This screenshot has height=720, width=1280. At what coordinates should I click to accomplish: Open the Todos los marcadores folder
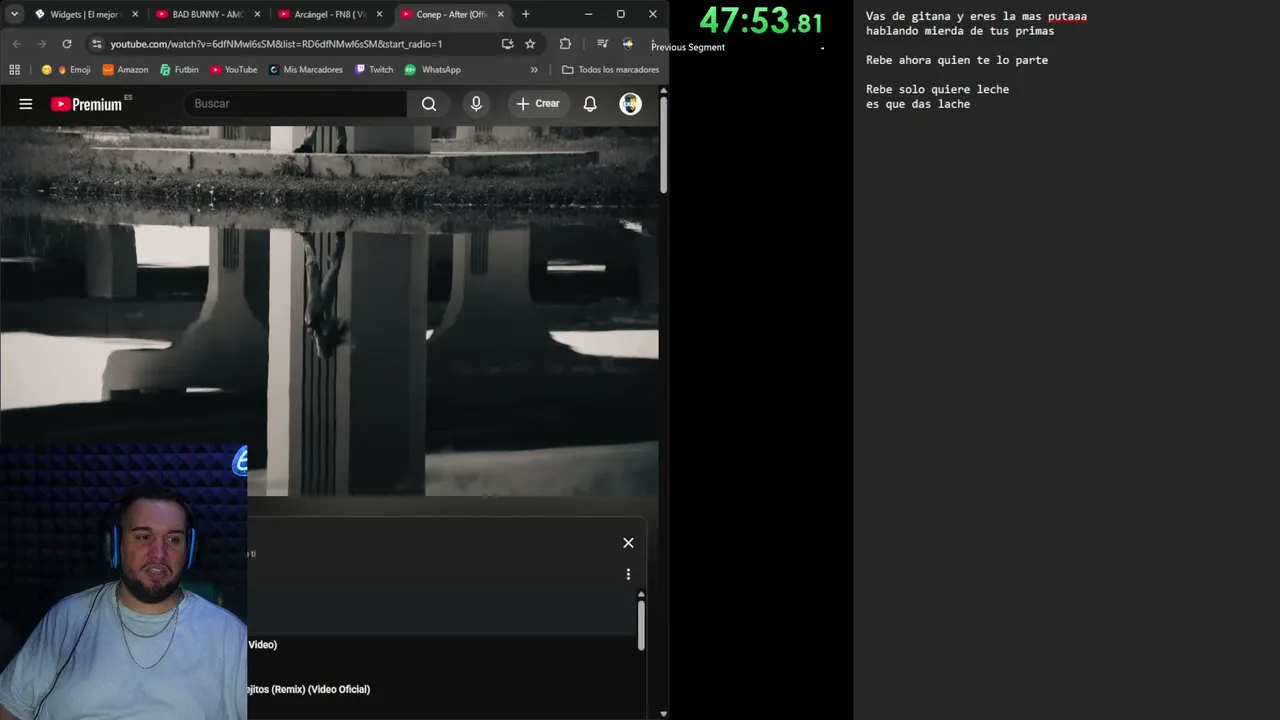tap(610, 70)
